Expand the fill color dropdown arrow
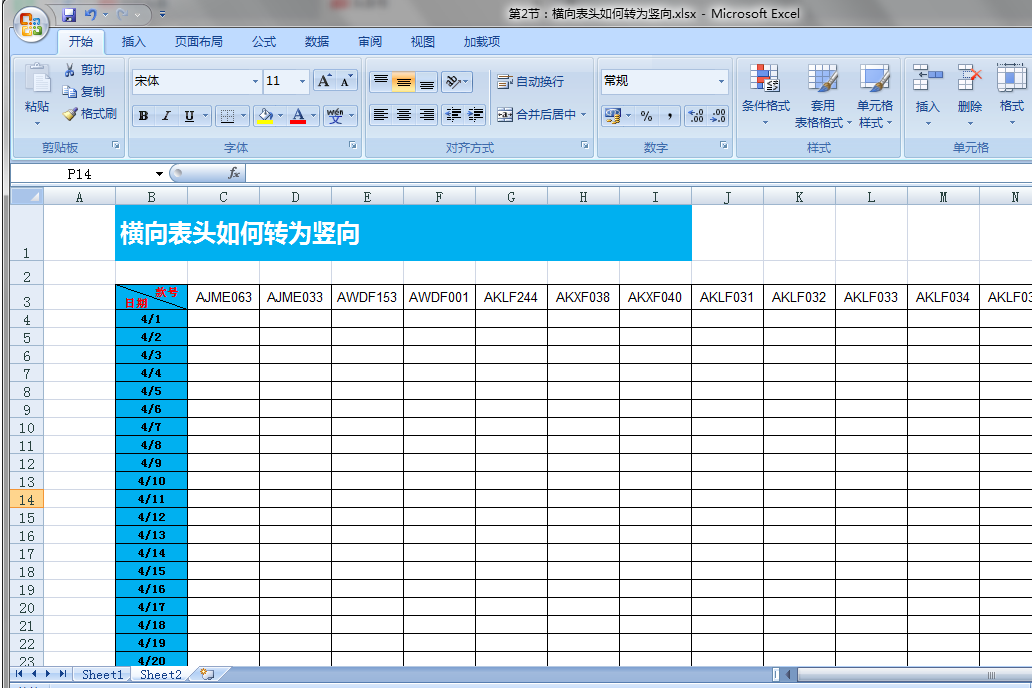The width and height of the screenshot is (1032, 688). tap(280, 116)
